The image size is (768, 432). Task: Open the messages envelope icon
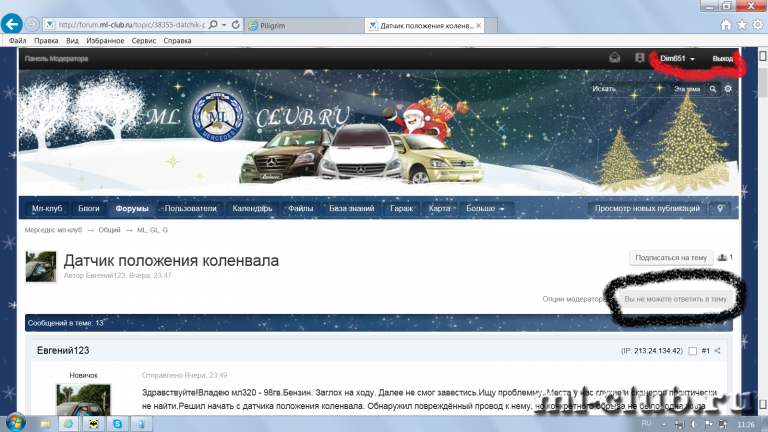pos(615,58)
